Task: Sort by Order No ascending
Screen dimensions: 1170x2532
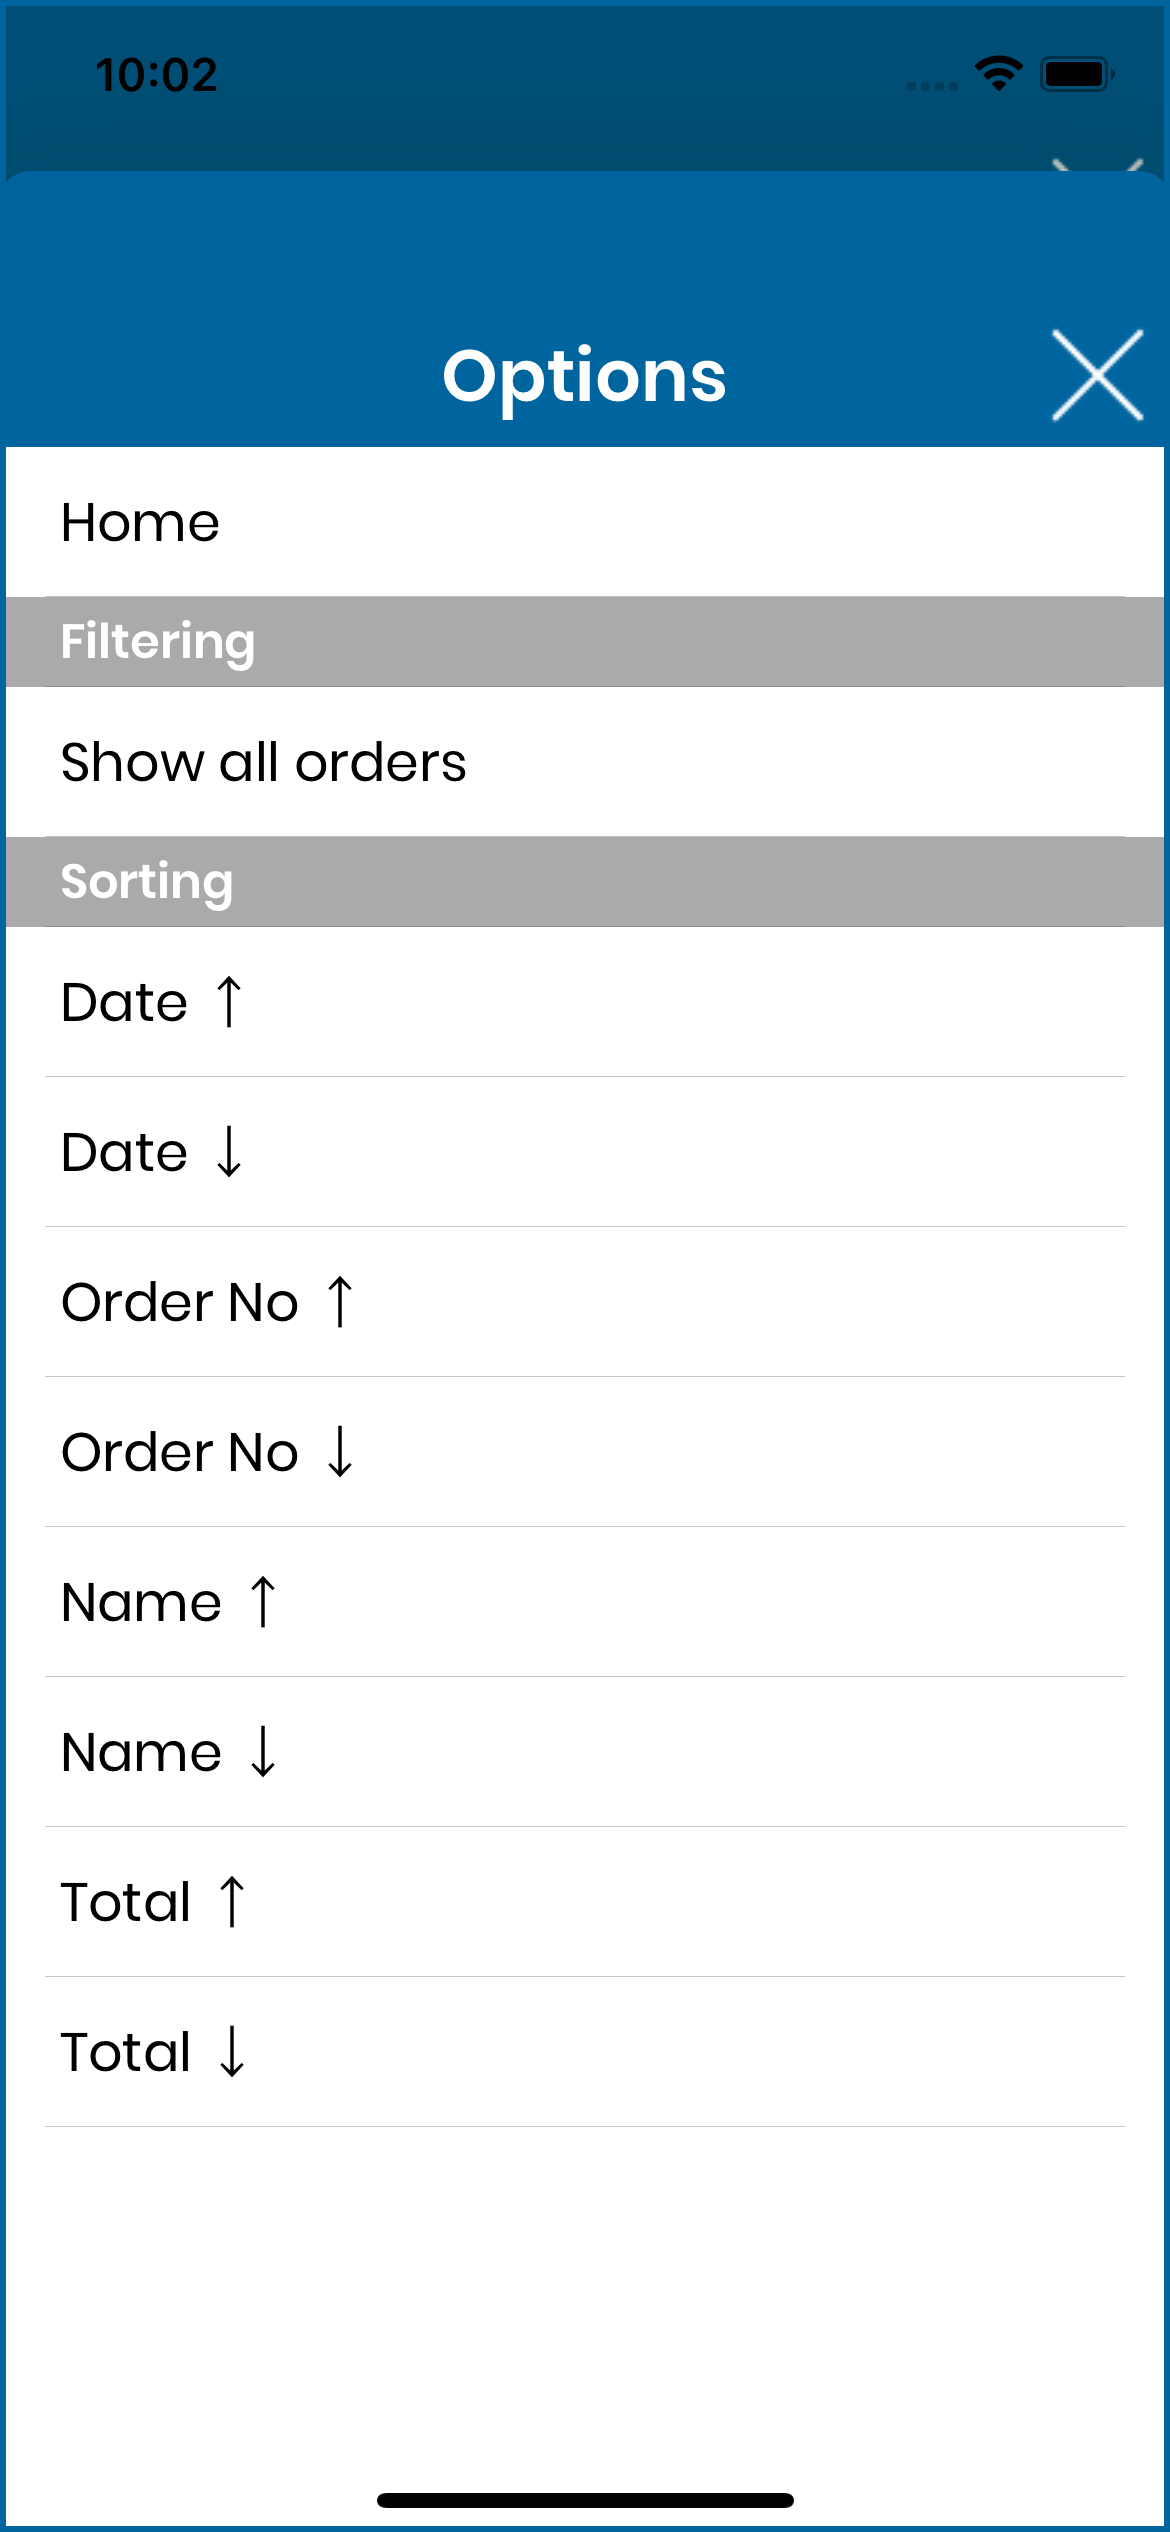Action: (585, 1302)
